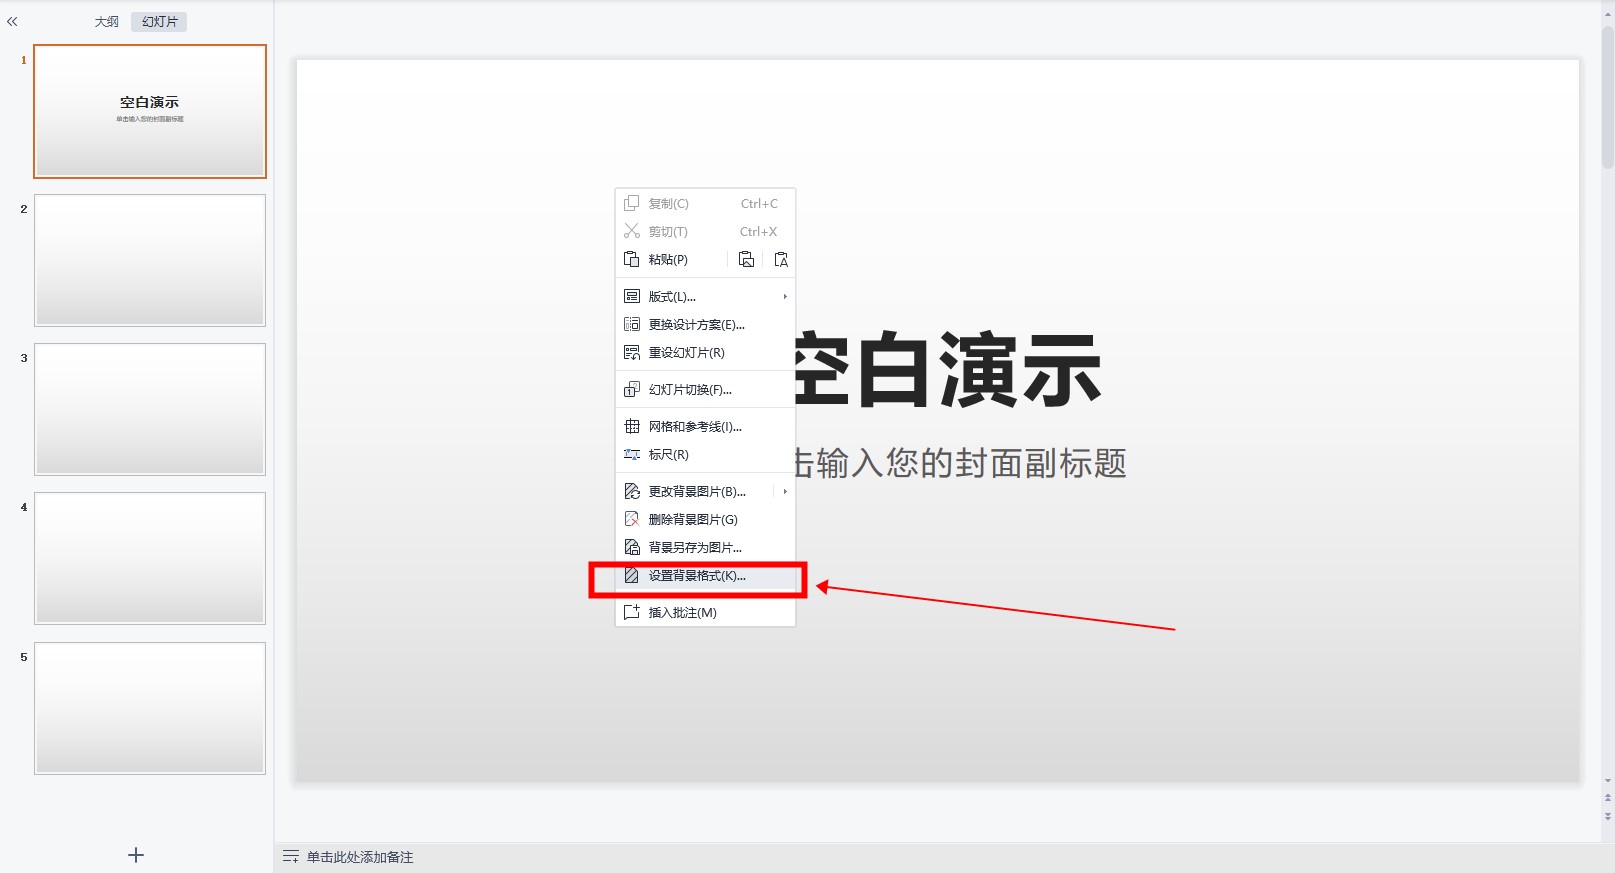Choose Format Background from context menu
1615x873 pixels.
tap(696, 576)
